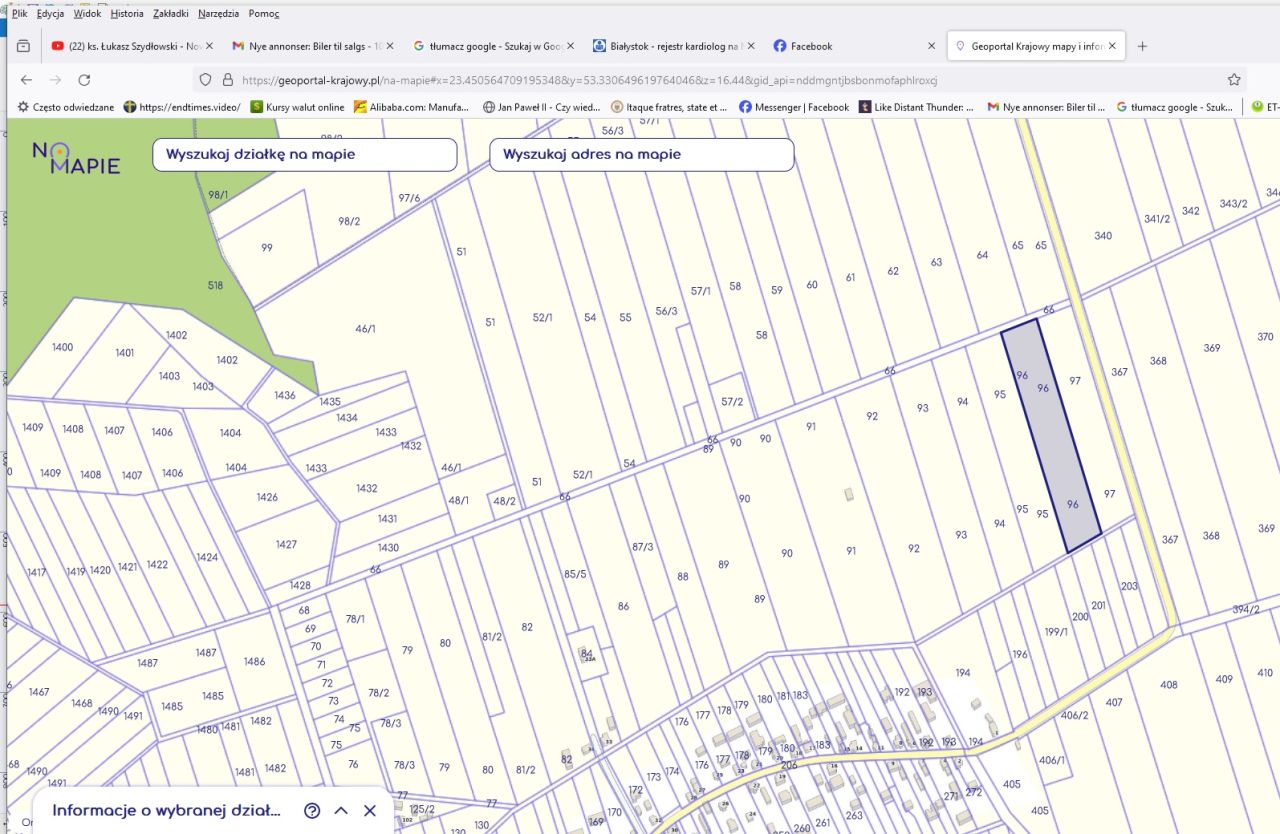
Task: Click the 'Wyszukaj działkę na mapie' search field
Action: click(x=305, y=155)
